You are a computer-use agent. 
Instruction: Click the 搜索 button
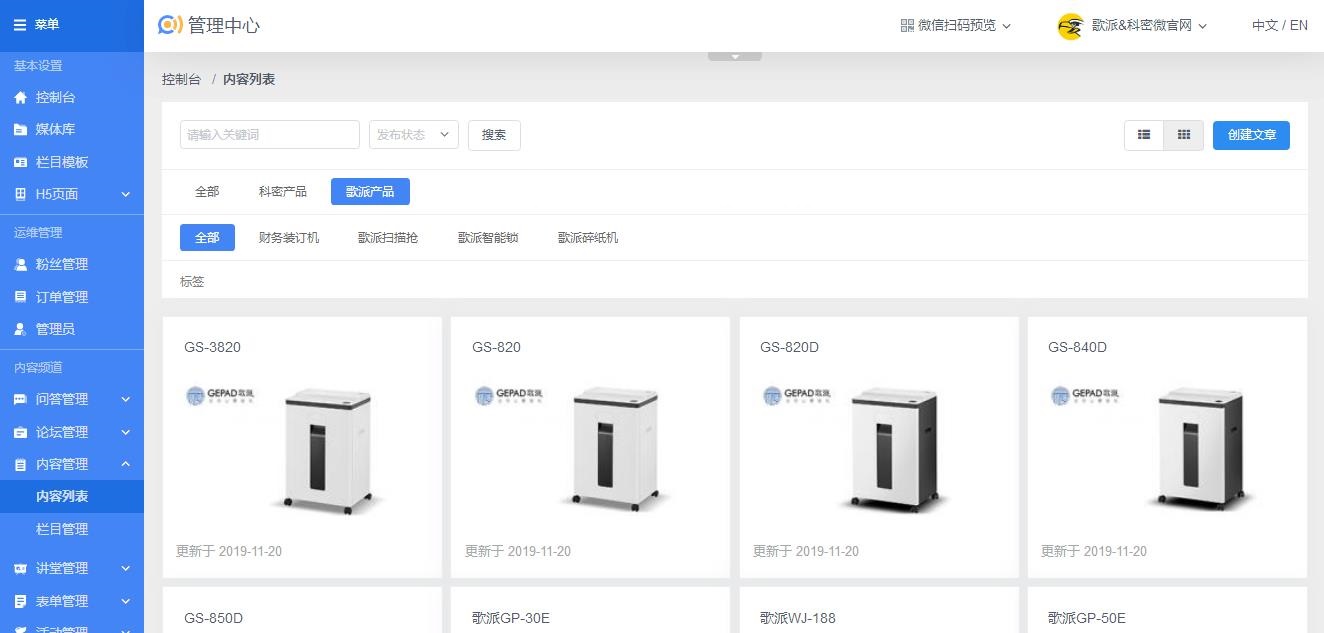click(494, 135)
